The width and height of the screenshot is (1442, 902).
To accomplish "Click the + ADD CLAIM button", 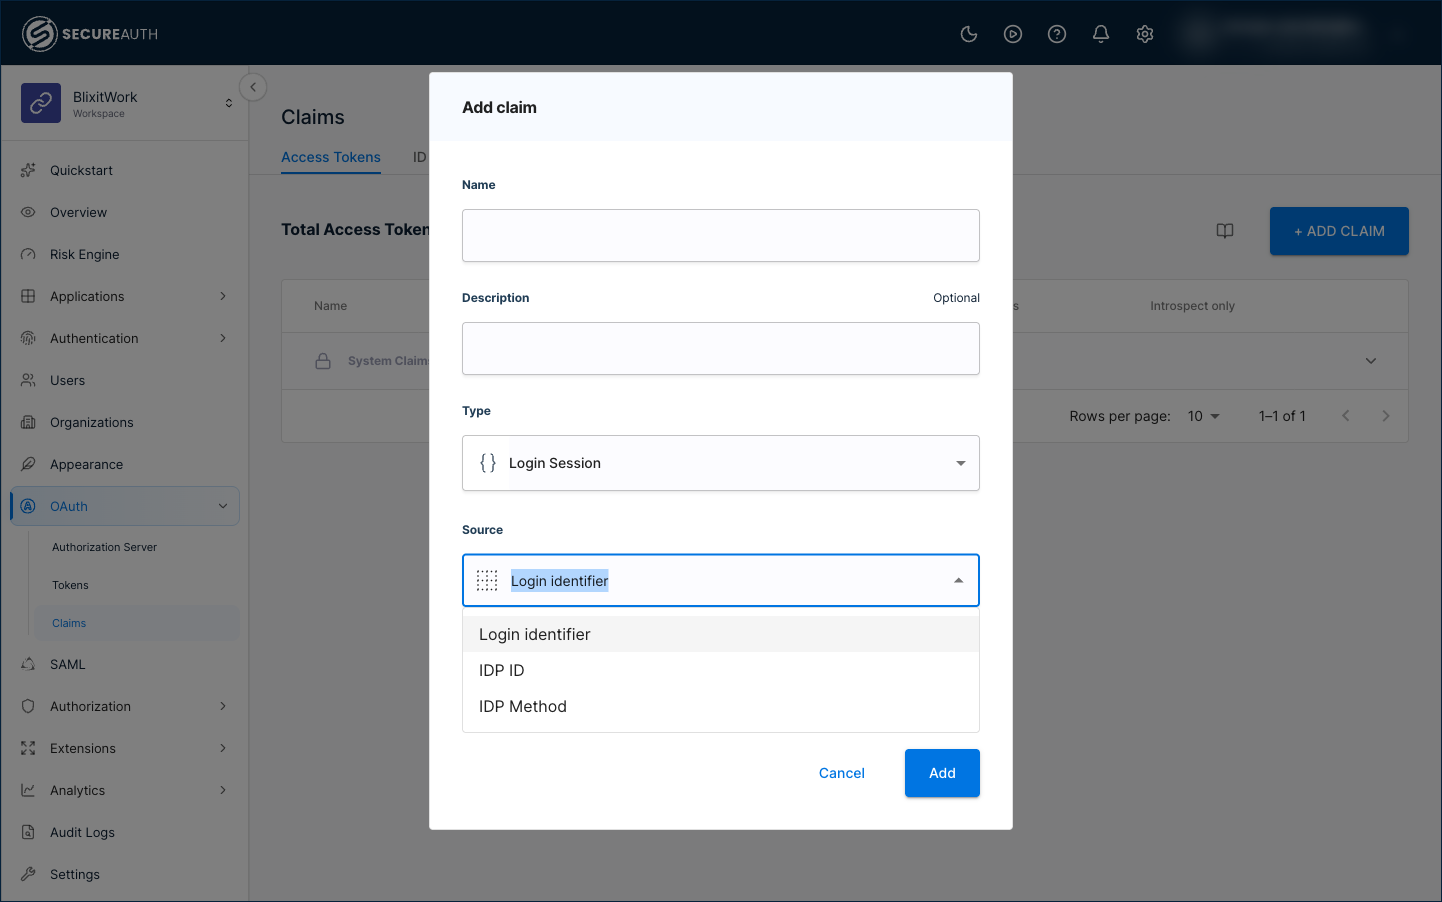I will pyautogui.click(x=1339, y=231).
